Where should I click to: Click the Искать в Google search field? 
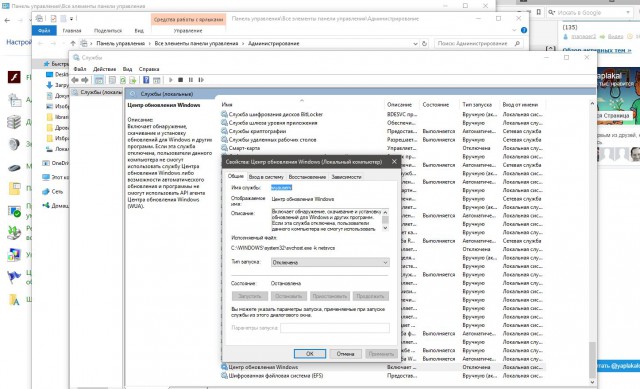588,13
